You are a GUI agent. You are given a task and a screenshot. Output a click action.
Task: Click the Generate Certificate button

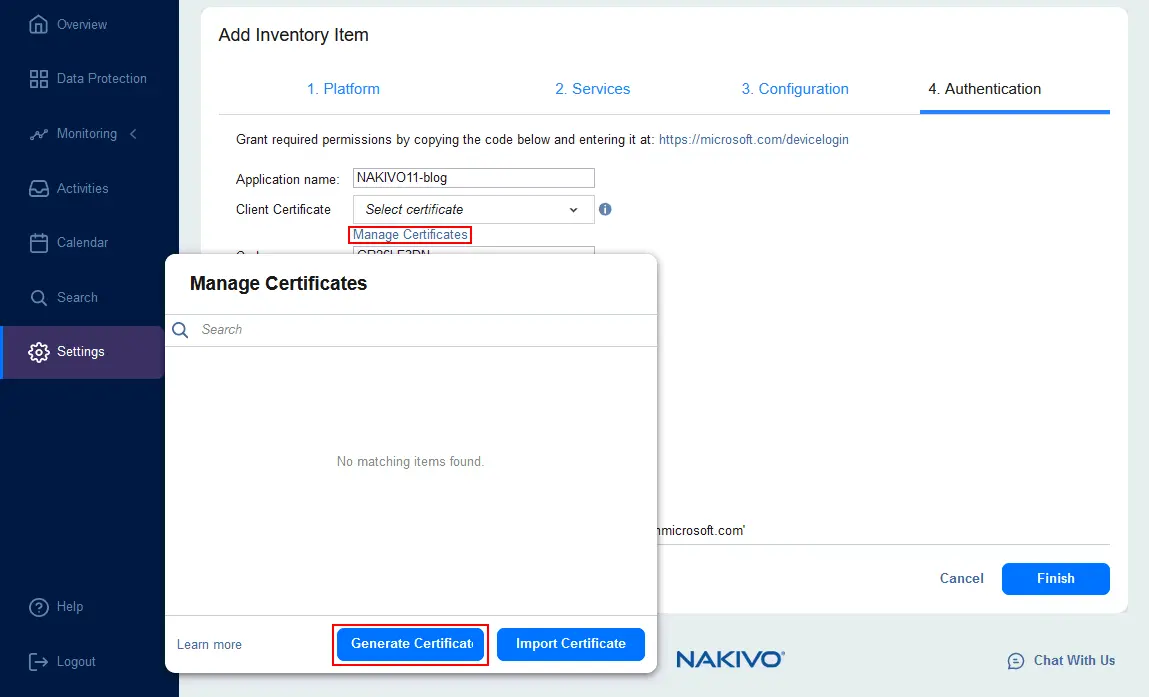tap(411, 644)
